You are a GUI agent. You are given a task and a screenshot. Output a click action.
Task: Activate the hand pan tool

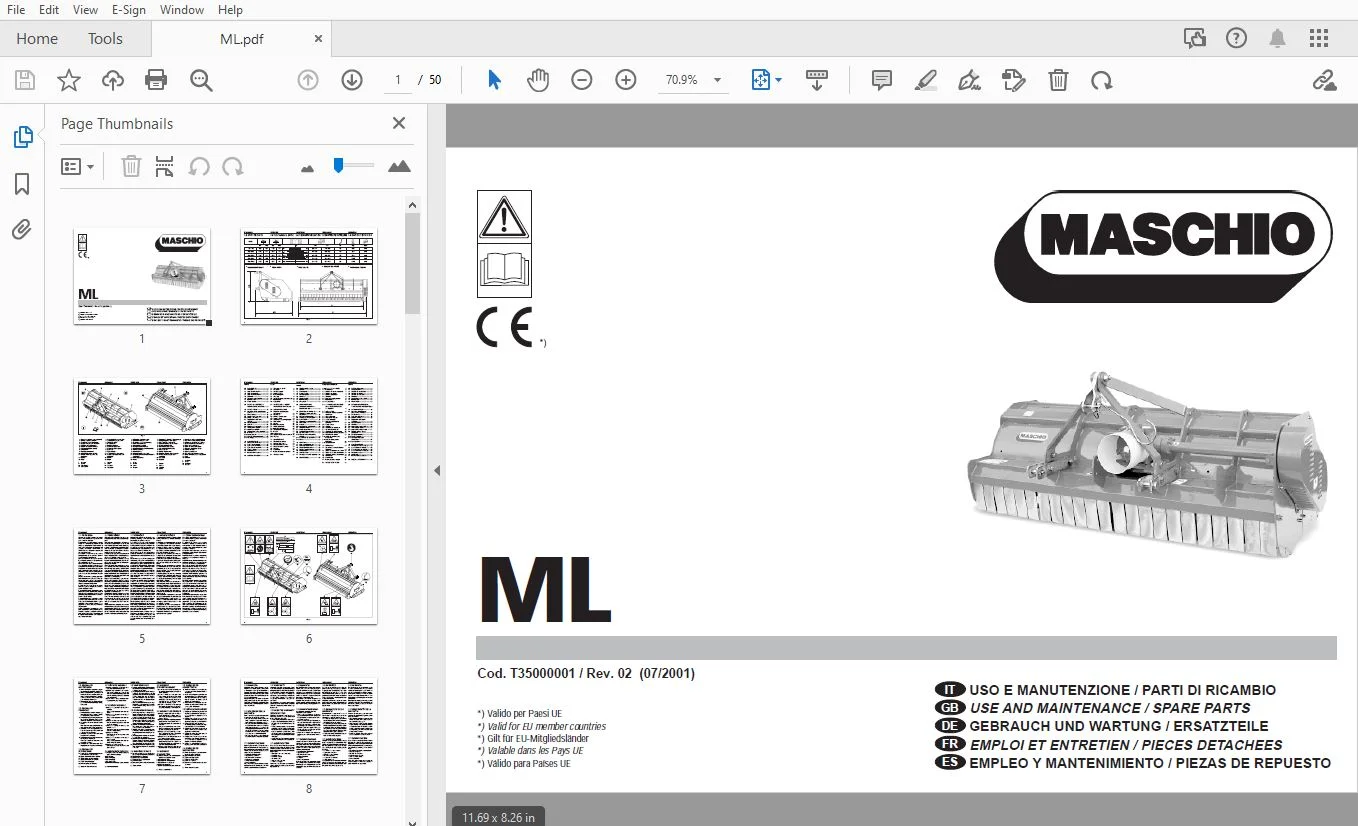pyautogui.click(x=538, y=80)
